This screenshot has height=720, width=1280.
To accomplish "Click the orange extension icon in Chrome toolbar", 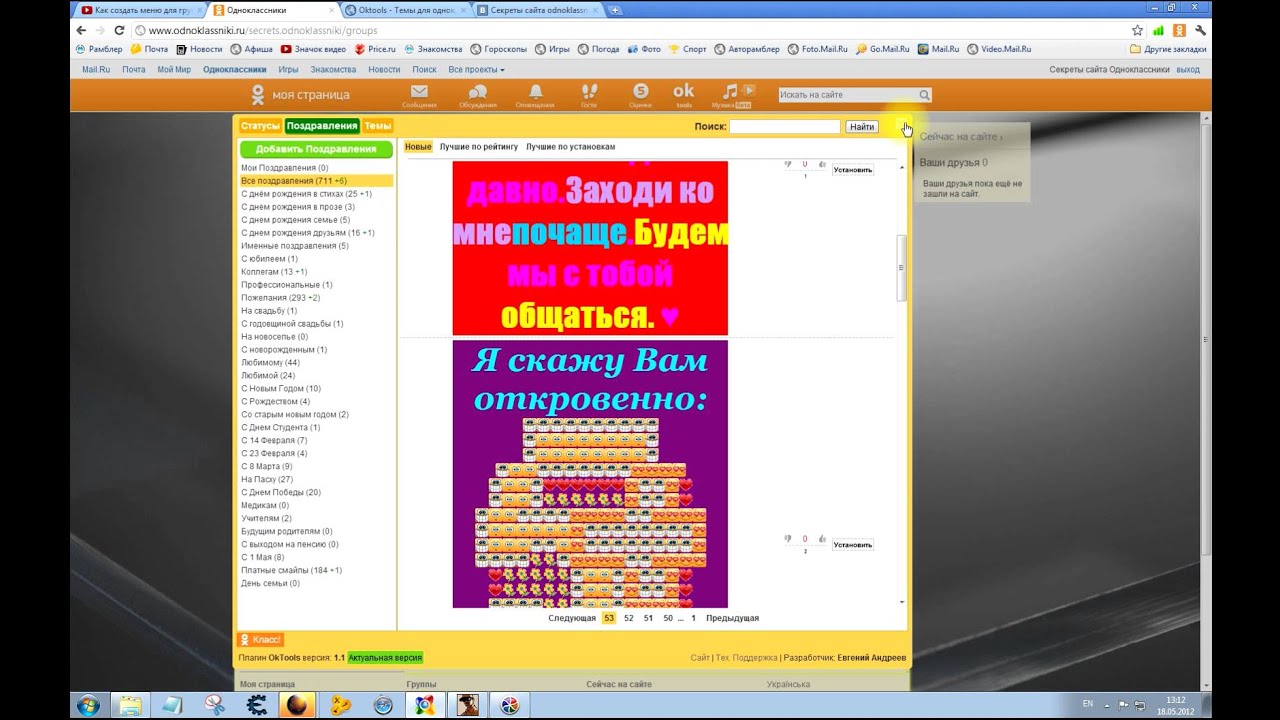I will click(1180, 30).
